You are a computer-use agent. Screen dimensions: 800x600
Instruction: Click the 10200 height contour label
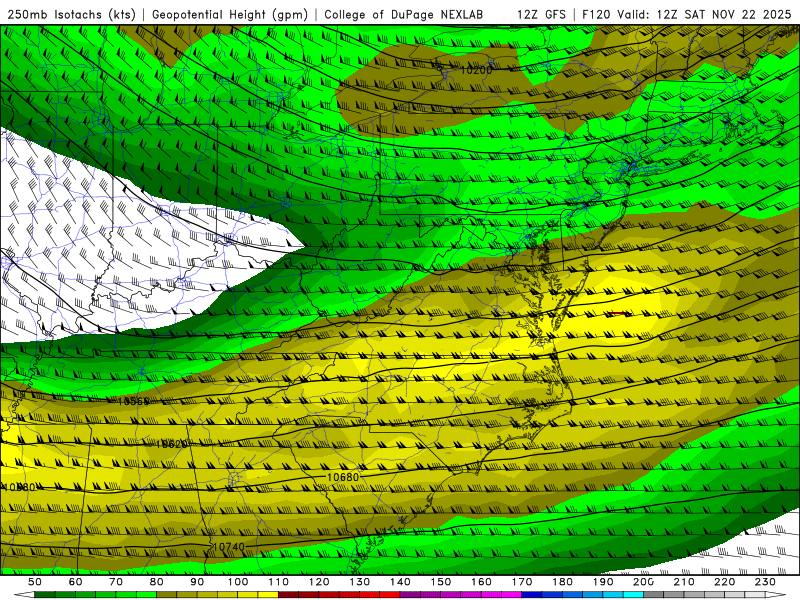point(477,70)
